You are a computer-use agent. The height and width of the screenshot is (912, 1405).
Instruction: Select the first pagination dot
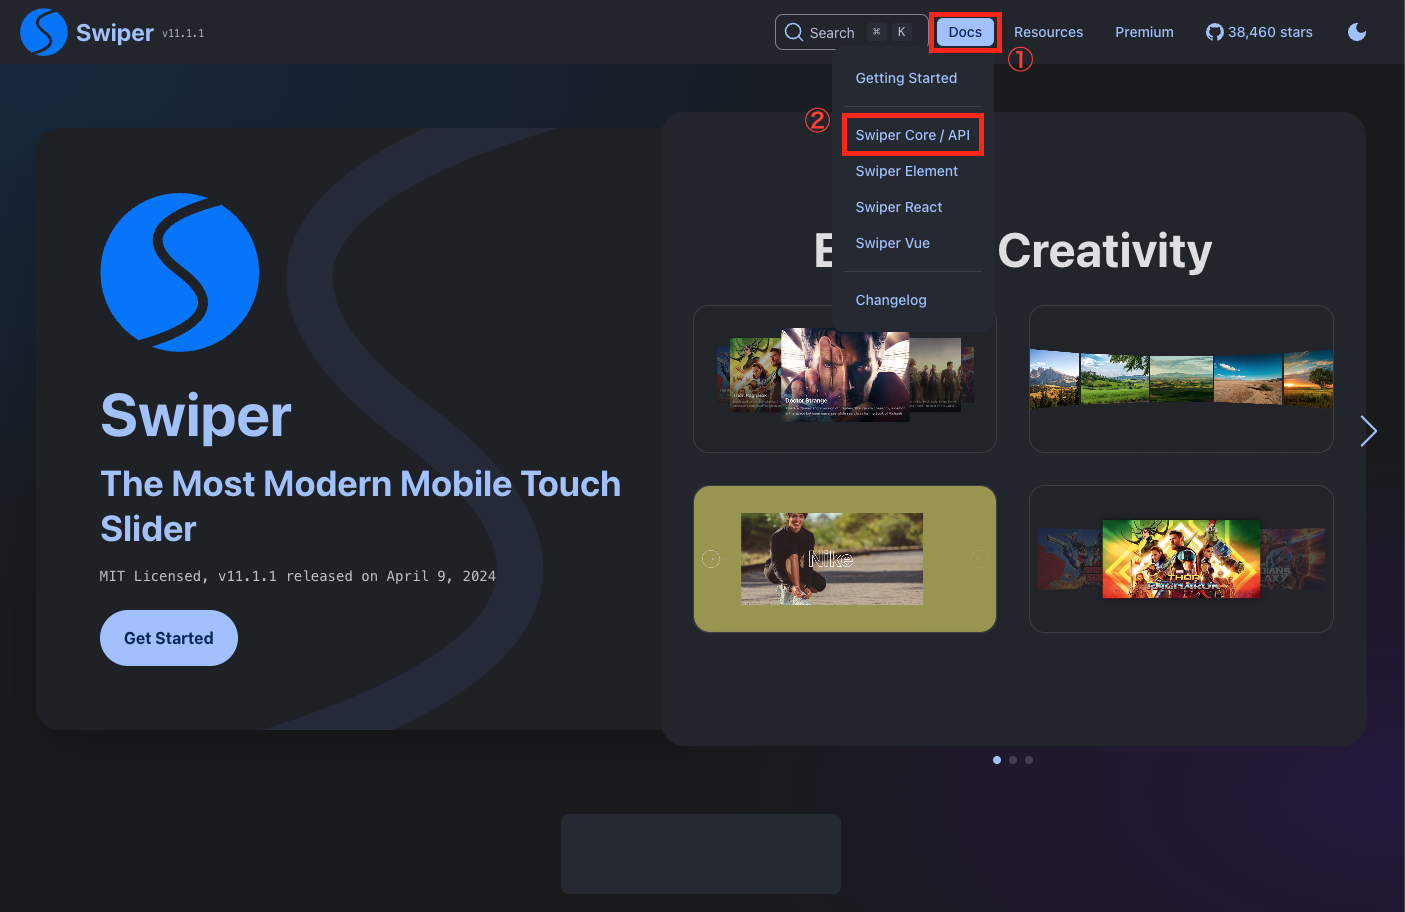click(x=997, y=760)
